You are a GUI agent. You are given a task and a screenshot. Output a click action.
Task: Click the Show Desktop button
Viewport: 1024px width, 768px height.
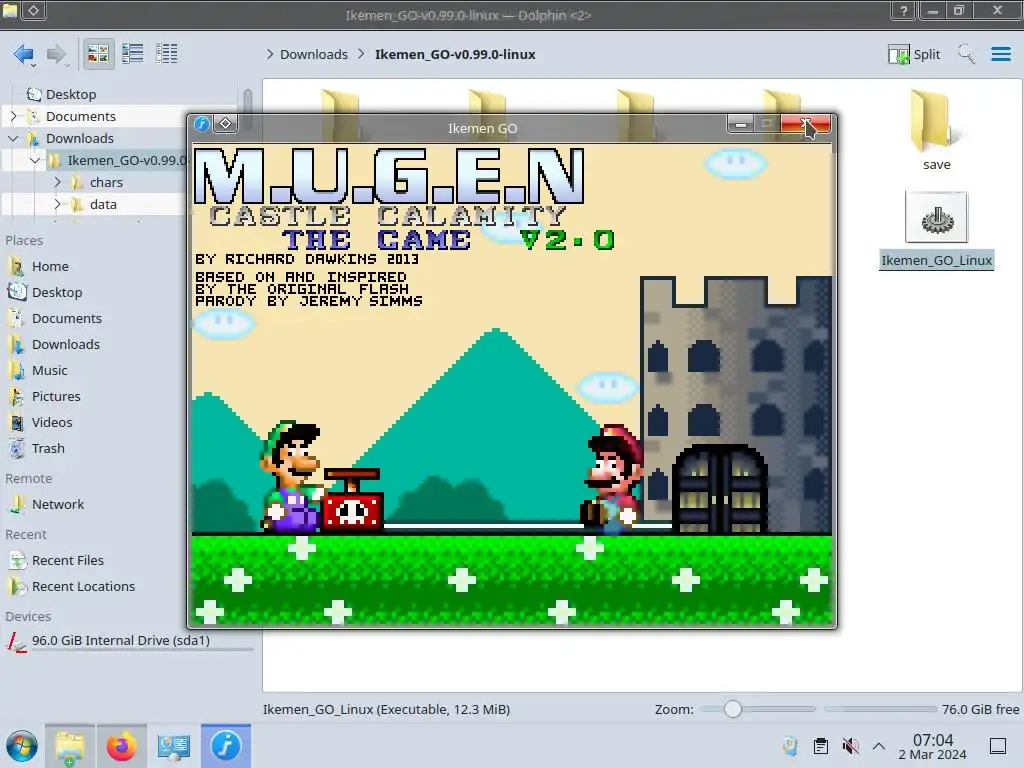point(998,746)
